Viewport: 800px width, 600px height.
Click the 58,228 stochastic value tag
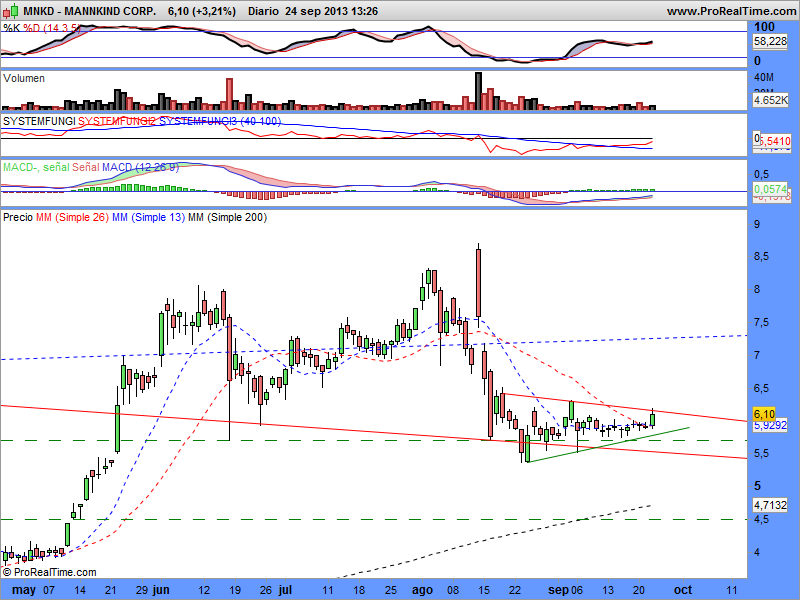[x=770, y=41]
